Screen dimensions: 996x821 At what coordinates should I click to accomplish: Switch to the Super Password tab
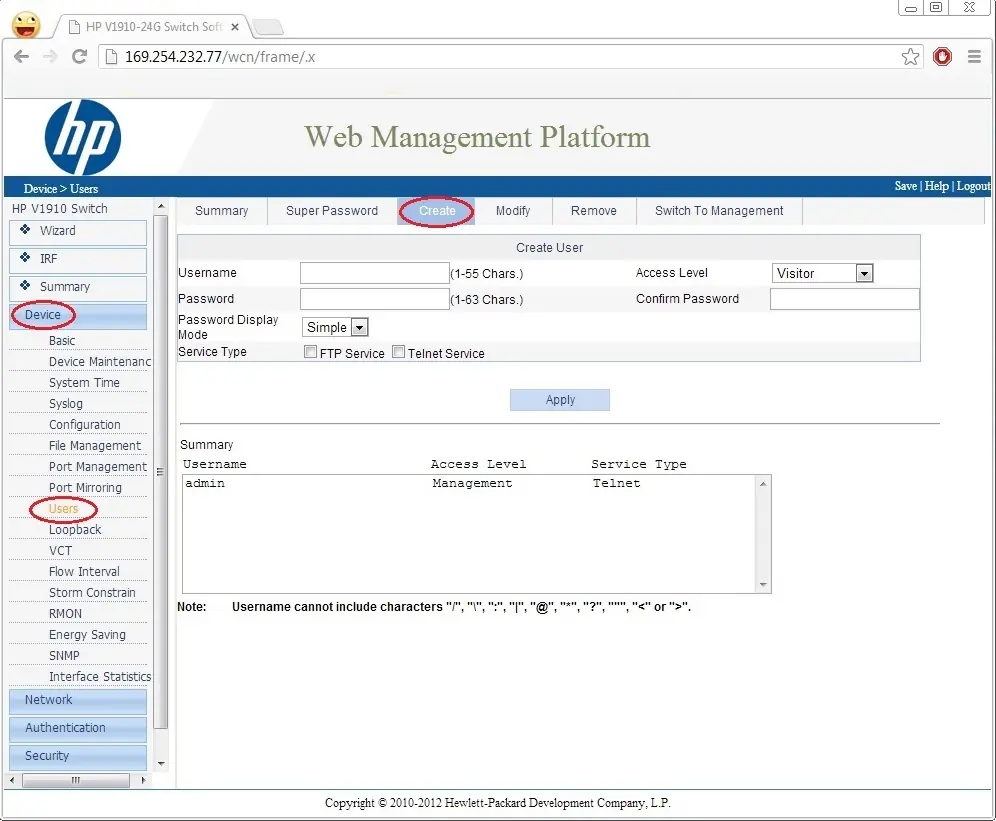coord(332,211)
